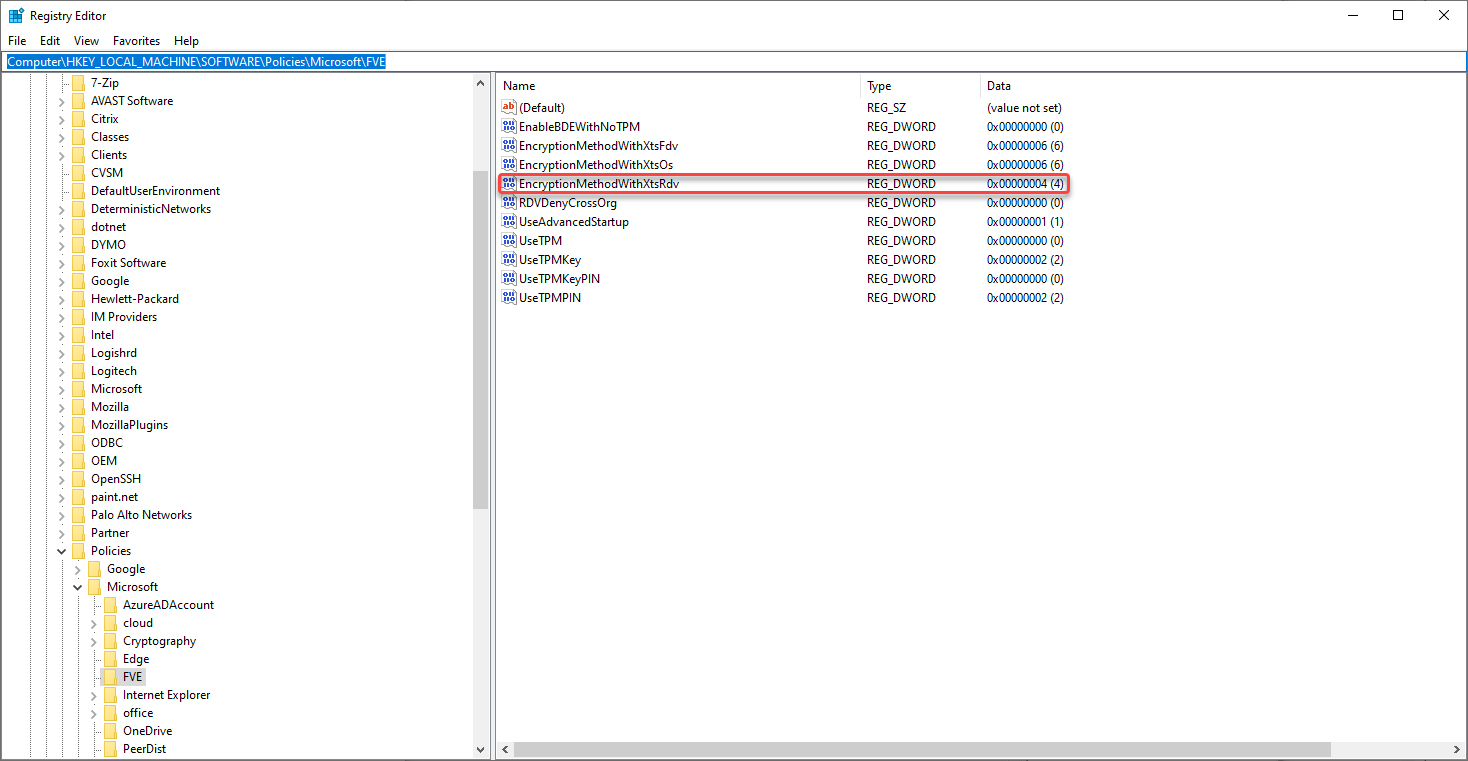Click the UseTPMKey DWORD icon
The height and width of the screenshot is (761, 1468).
coord(509,260)
